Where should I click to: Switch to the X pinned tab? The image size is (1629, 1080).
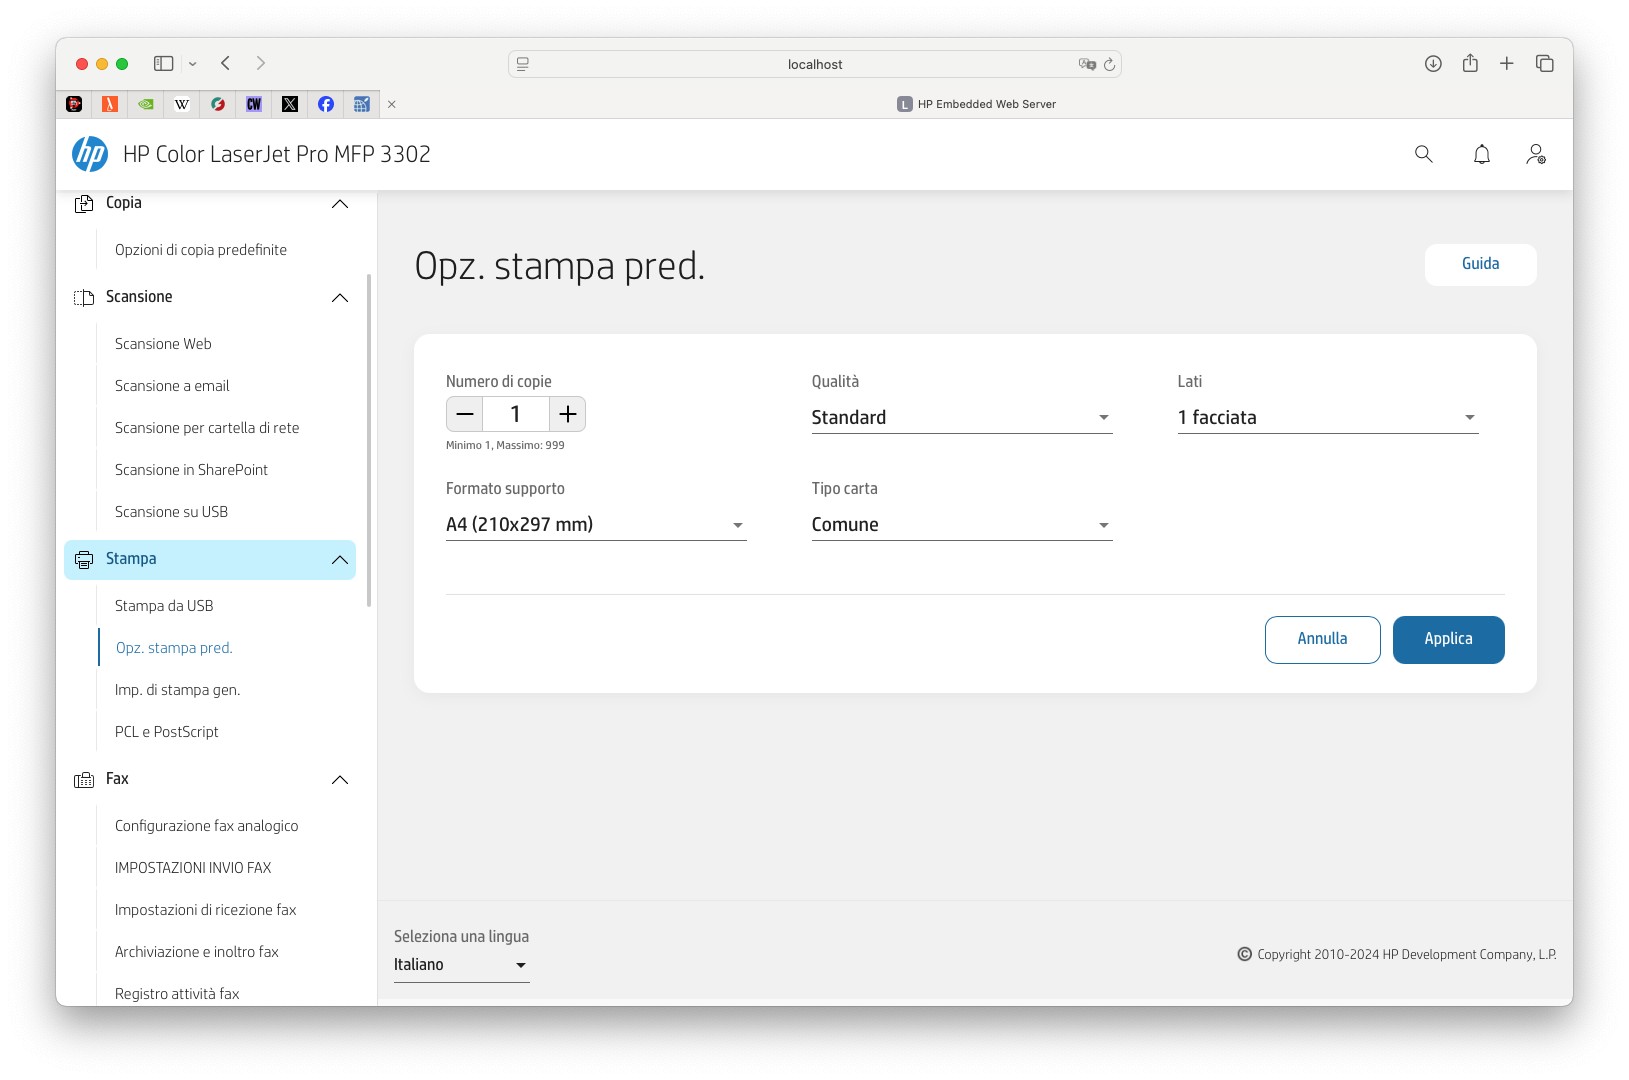290,104
